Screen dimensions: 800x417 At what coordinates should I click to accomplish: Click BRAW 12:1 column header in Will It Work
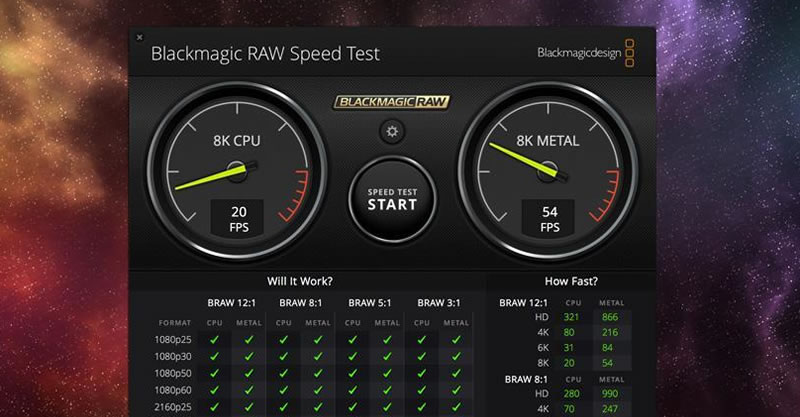click(231, 303)
